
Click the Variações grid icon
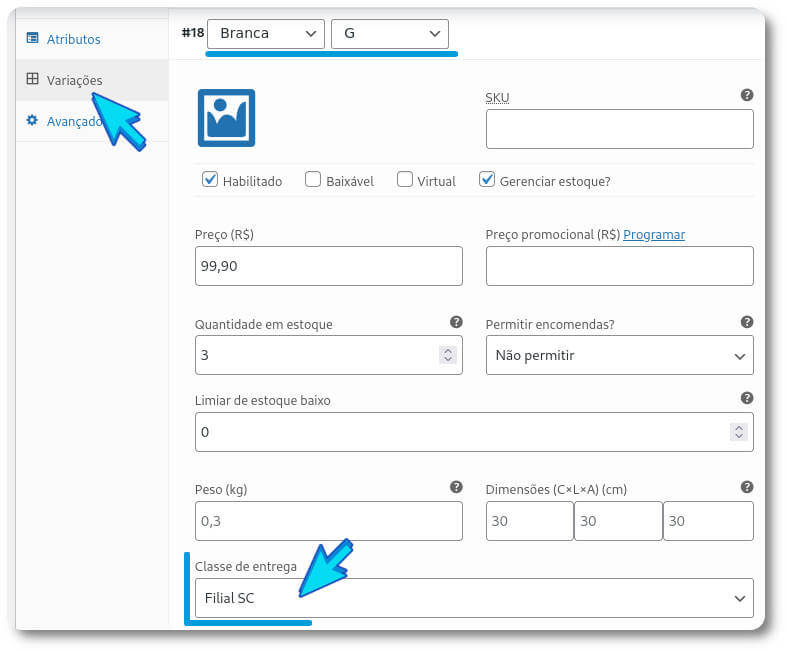[32, 78]
